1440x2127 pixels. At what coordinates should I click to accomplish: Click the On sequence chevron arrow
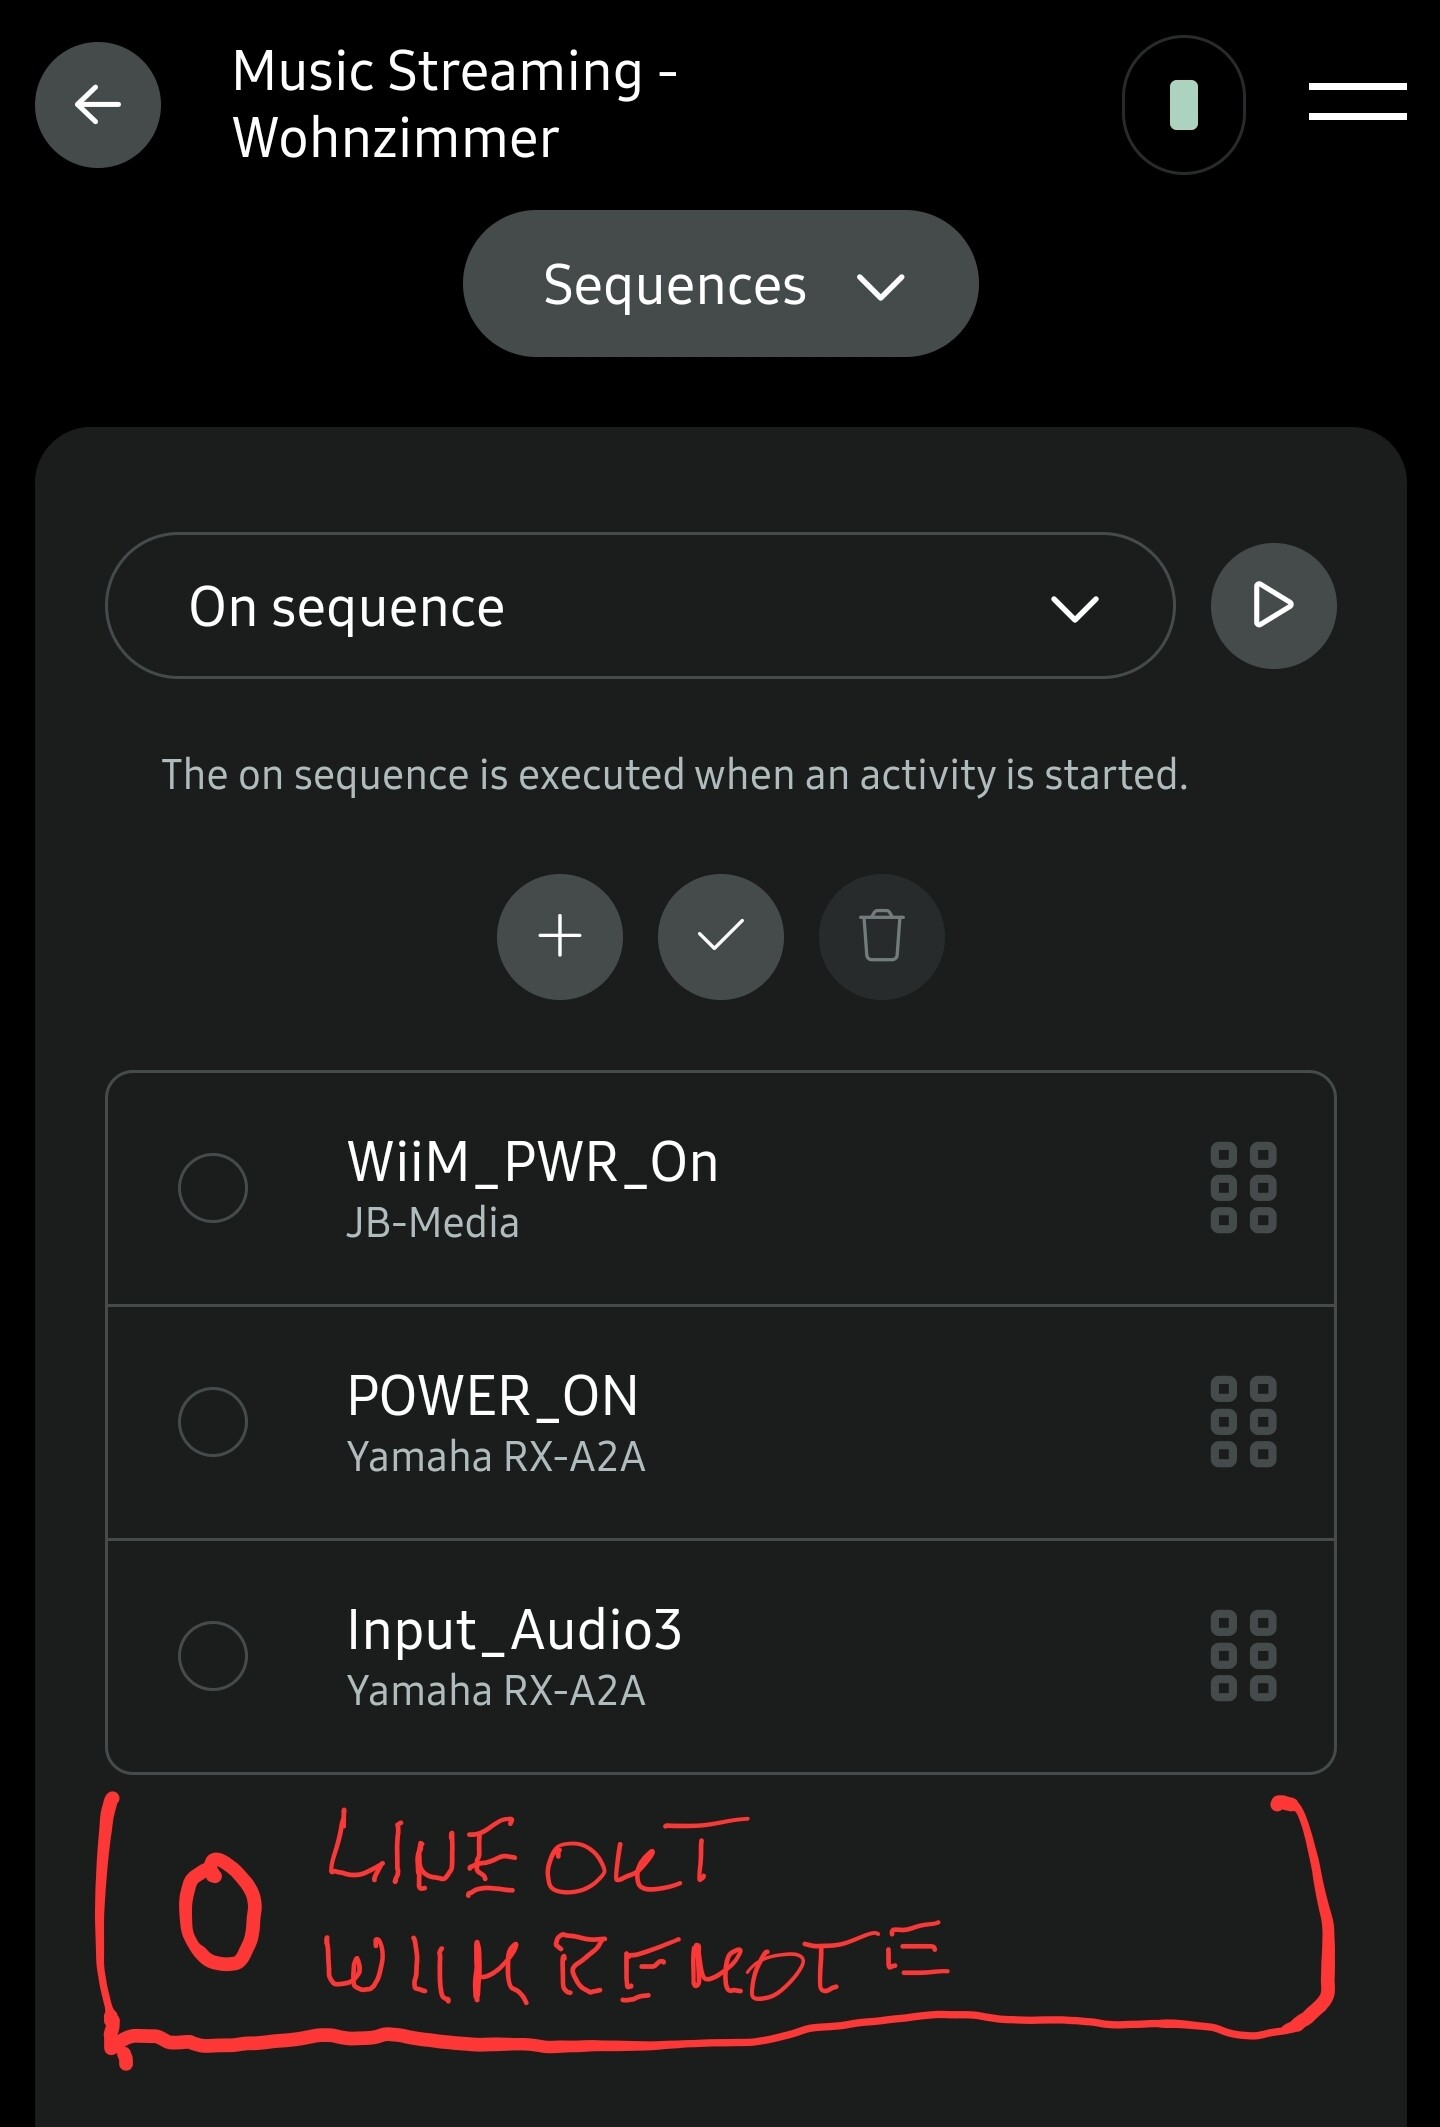pyautogui.click(x=1075, y=608)
